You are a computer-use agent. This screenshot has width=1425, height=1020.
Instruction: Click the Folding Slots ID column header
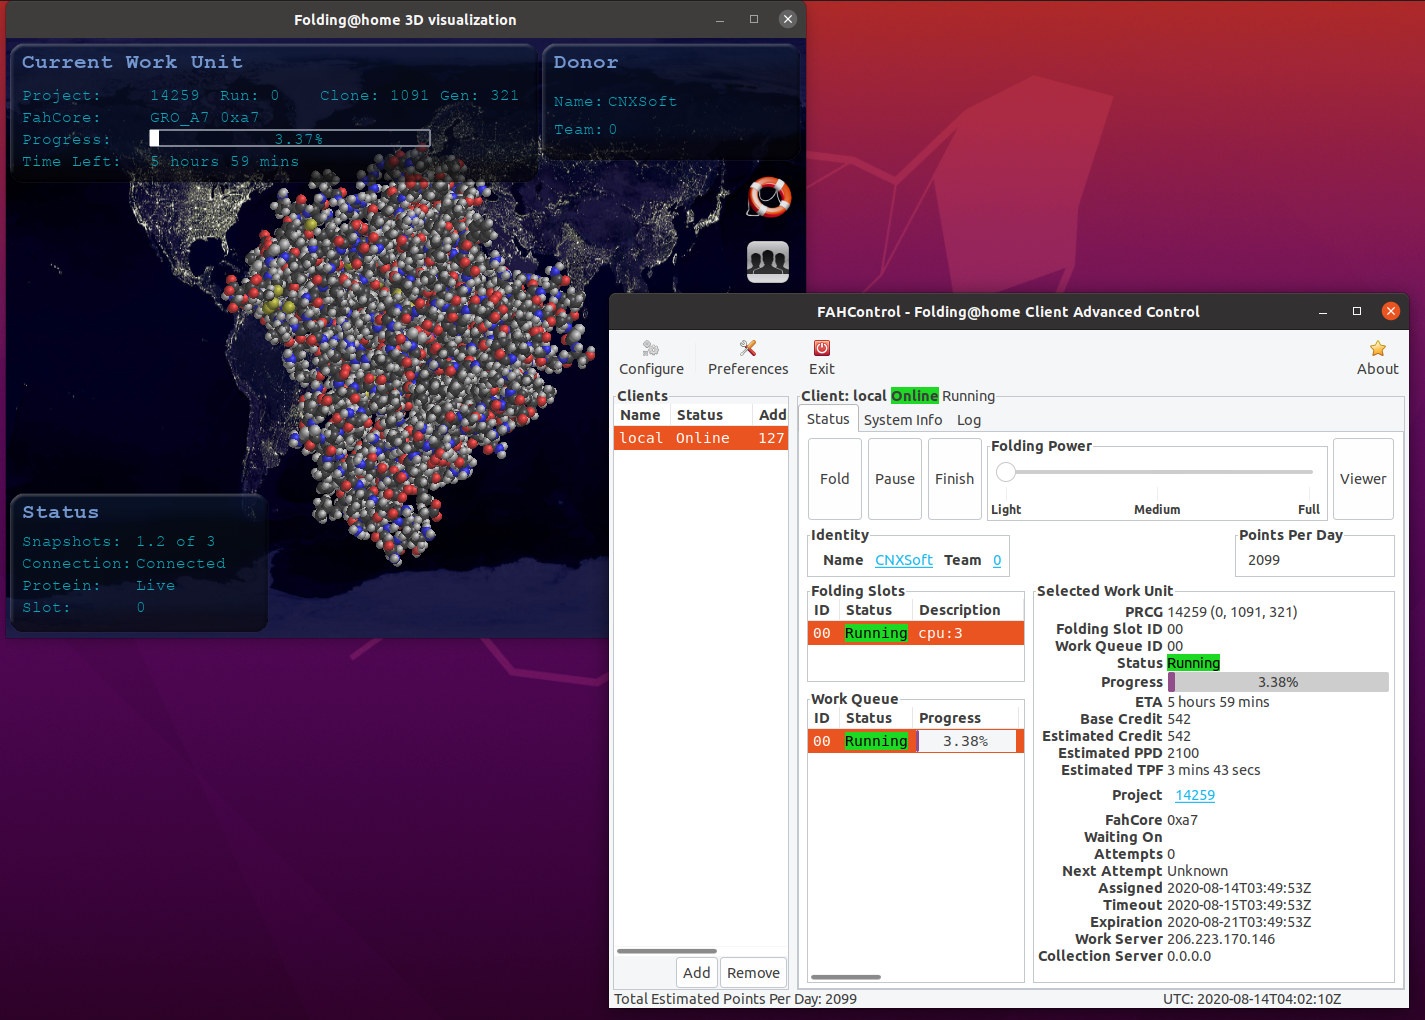coord(823,610)
